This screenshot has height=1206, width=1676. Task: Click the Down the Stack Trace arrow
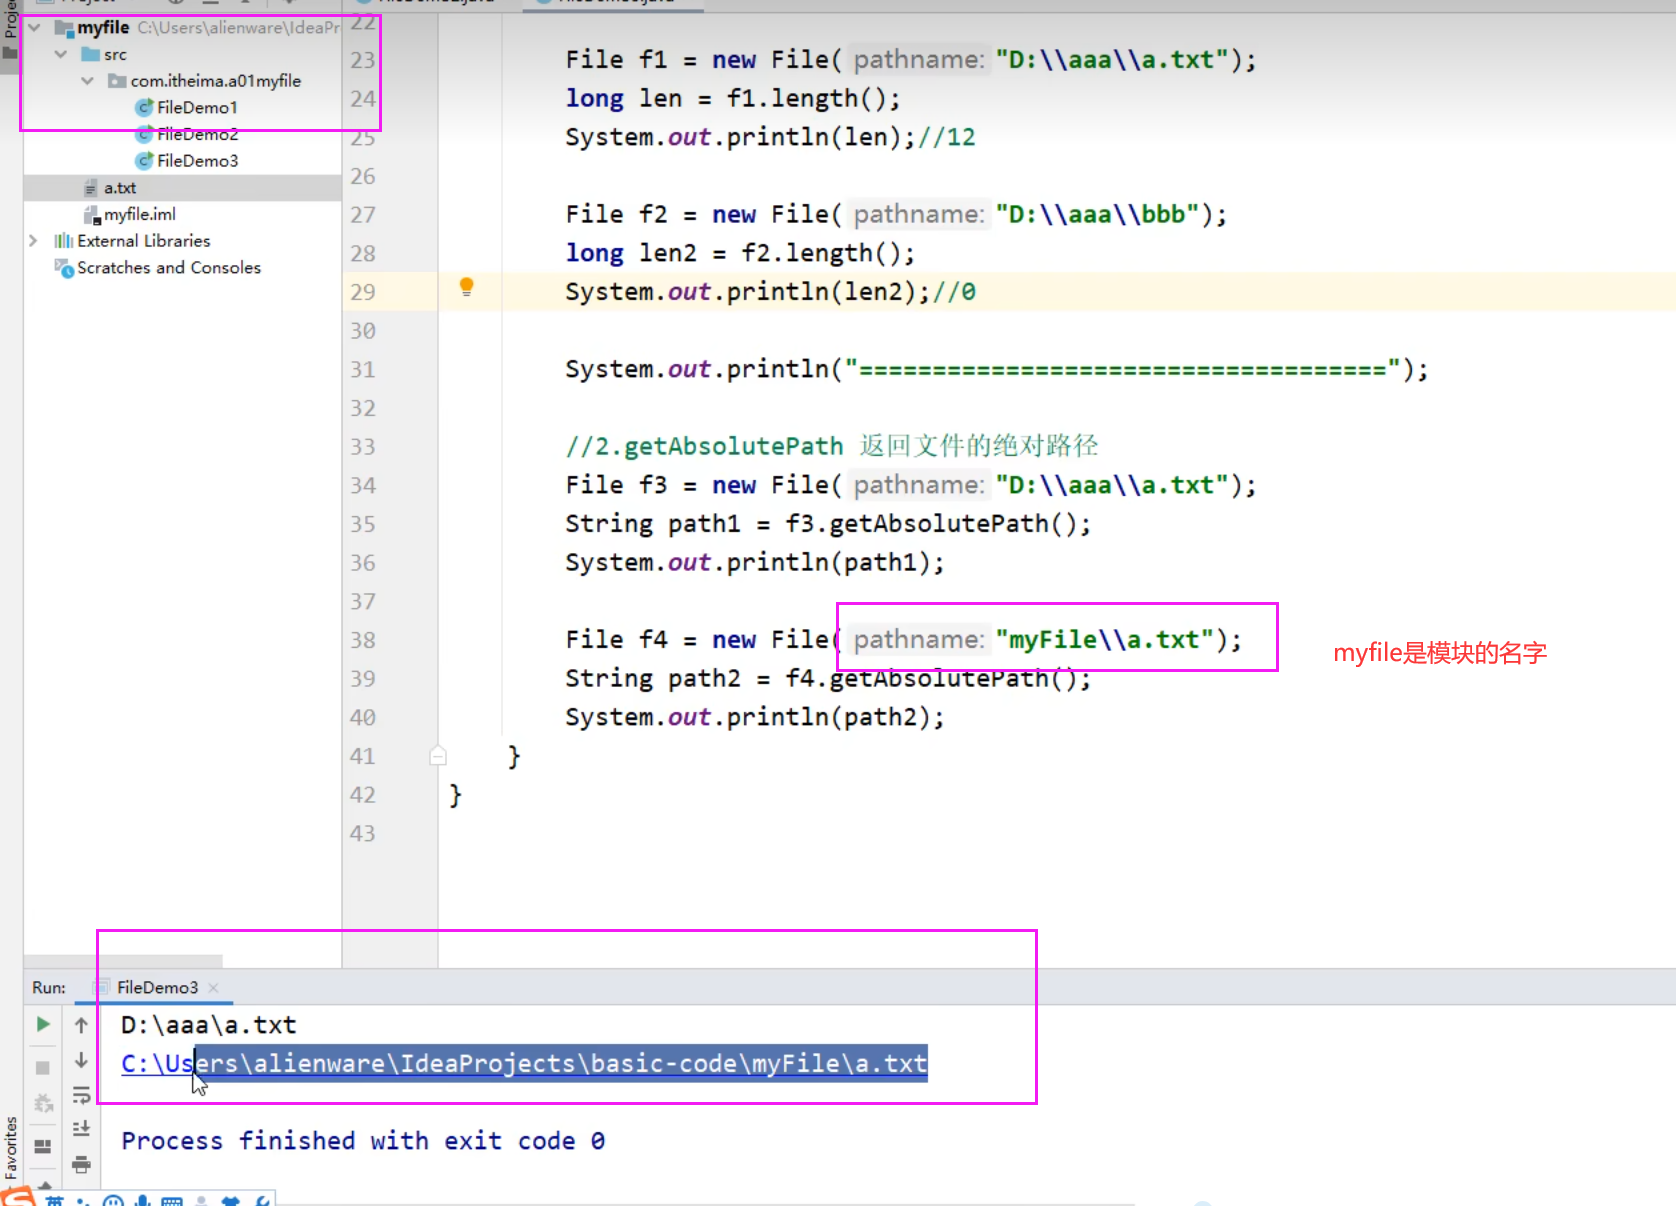click(x=81, y=1060)
